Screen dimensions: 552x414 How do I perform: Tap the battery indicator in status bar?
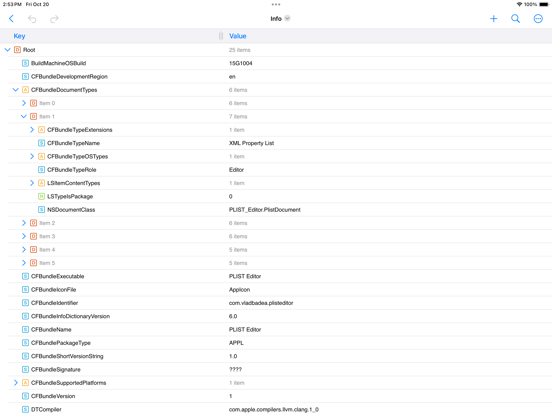click(544, 4)
